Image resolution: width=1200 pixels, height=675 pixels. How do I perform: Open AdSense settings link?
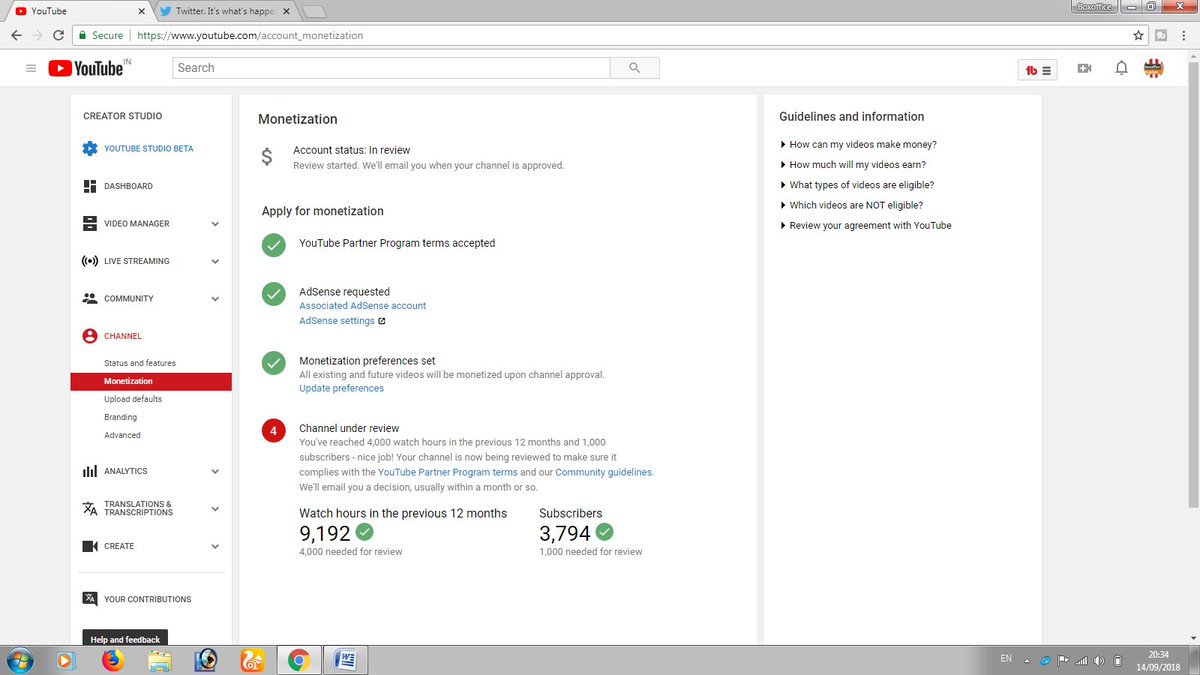336,321
